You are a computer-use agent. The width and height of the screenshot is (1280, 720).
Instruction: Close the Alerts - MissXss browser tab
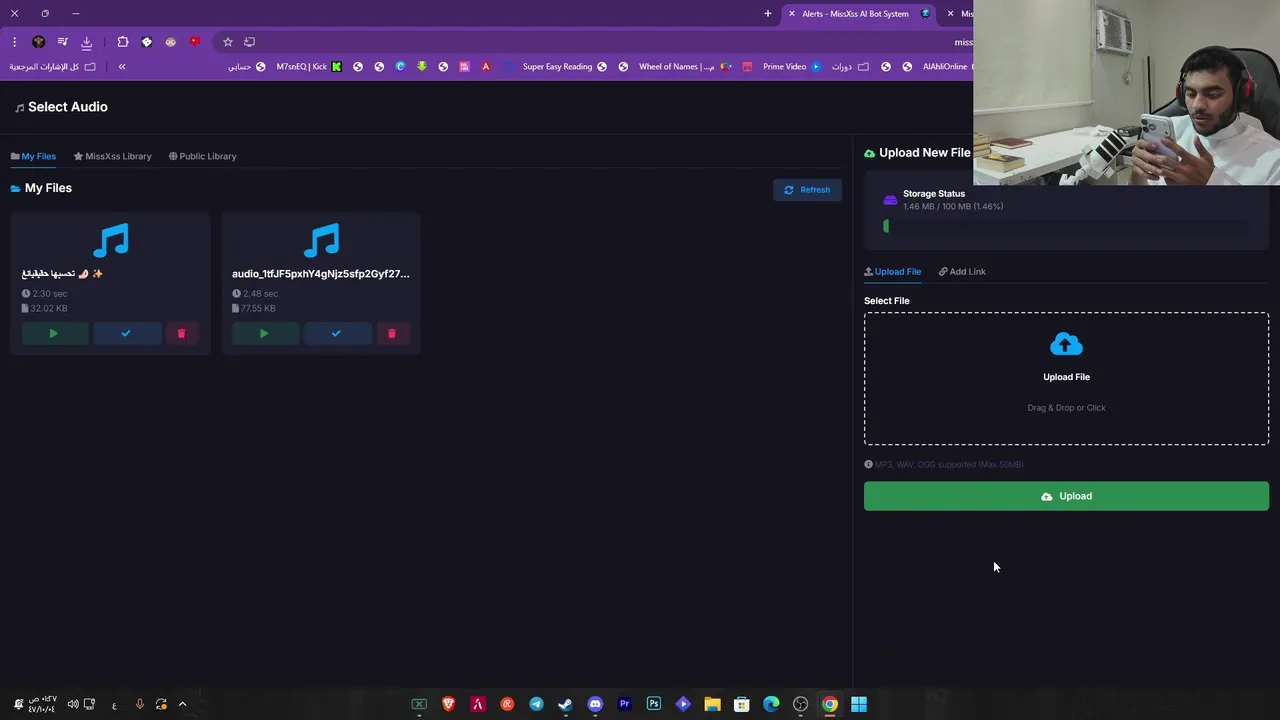[x=792, y=14]
